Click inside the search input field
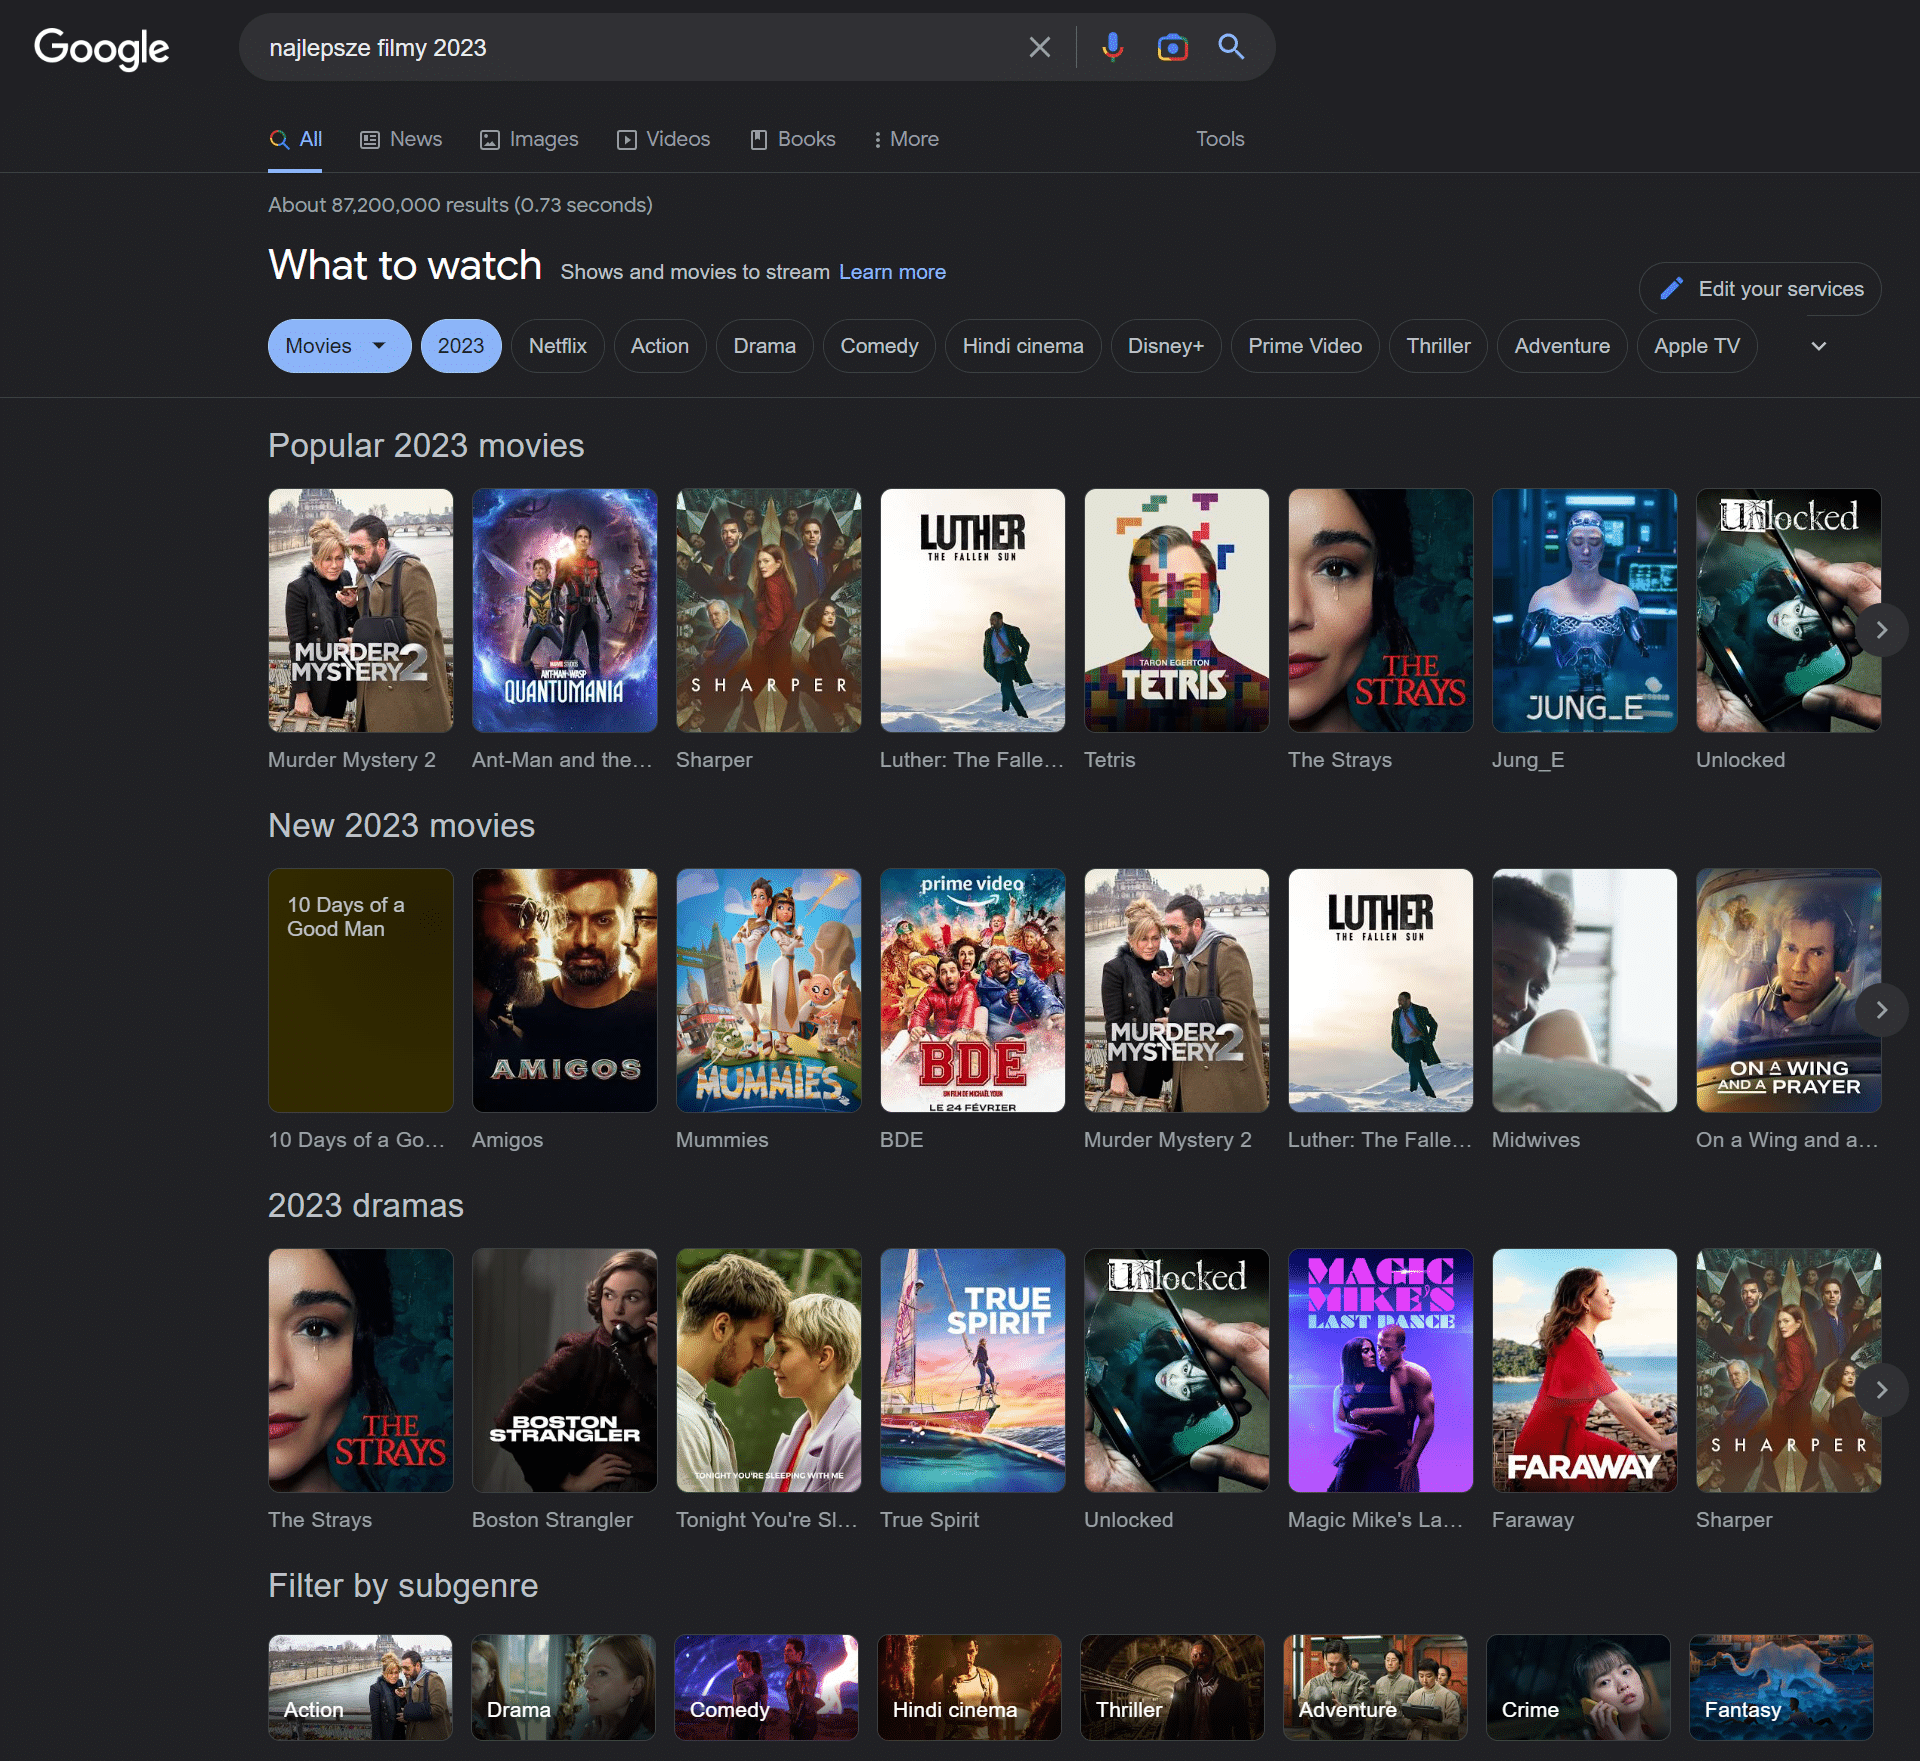The image size is (1920, 1761). tap(640, 48)
